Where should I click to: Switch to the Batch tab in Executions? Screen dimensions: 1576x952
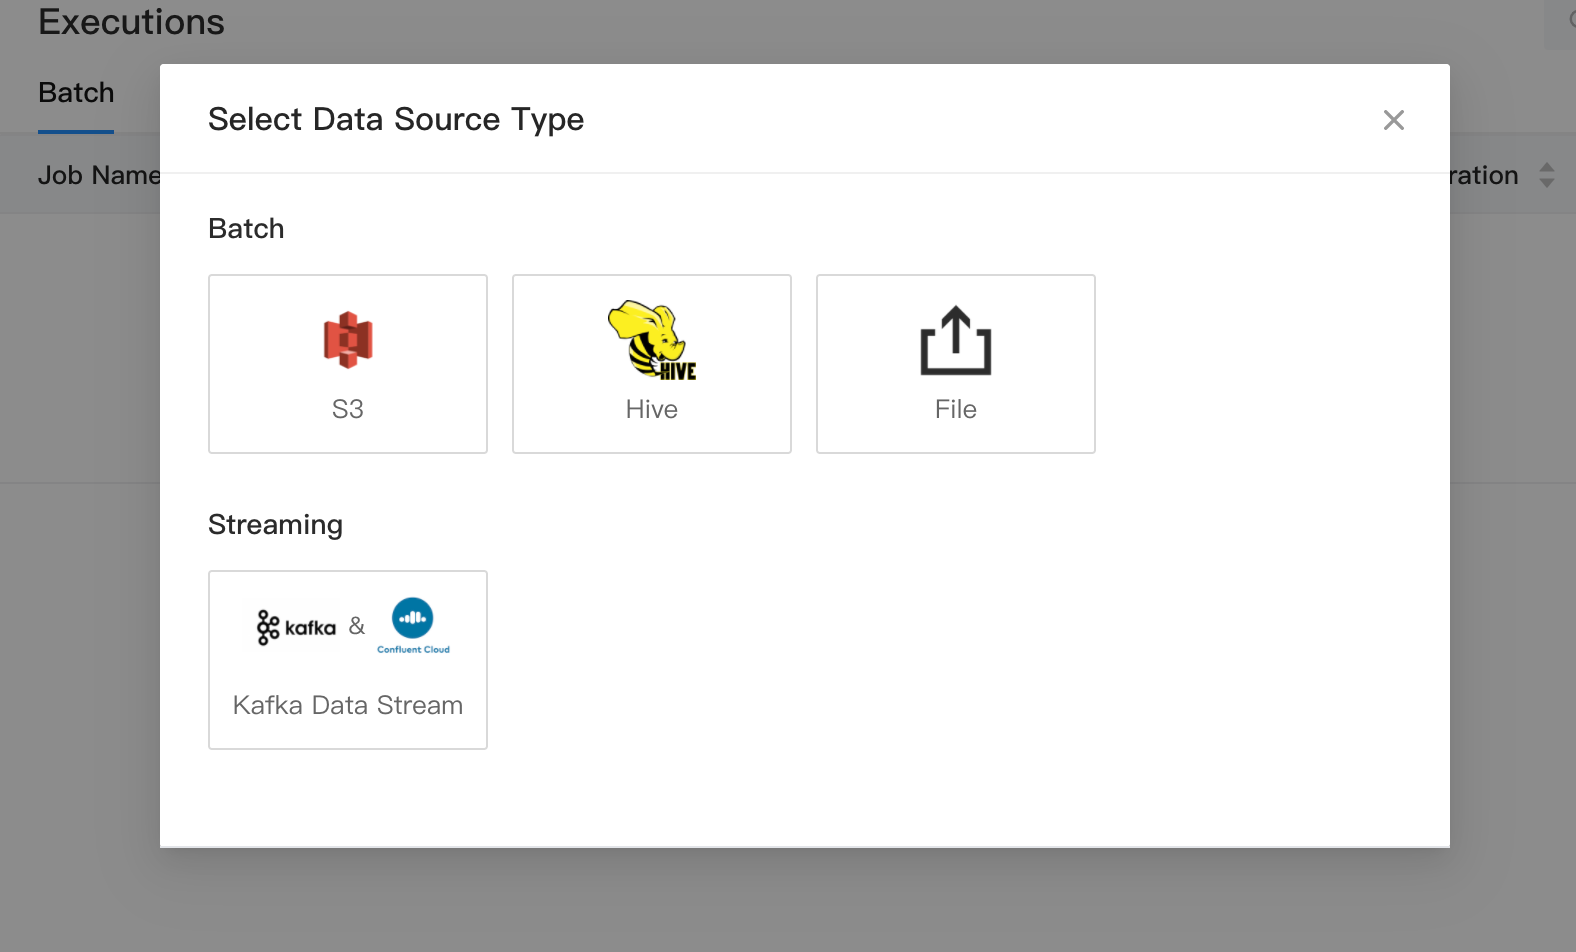pos(76,93)
